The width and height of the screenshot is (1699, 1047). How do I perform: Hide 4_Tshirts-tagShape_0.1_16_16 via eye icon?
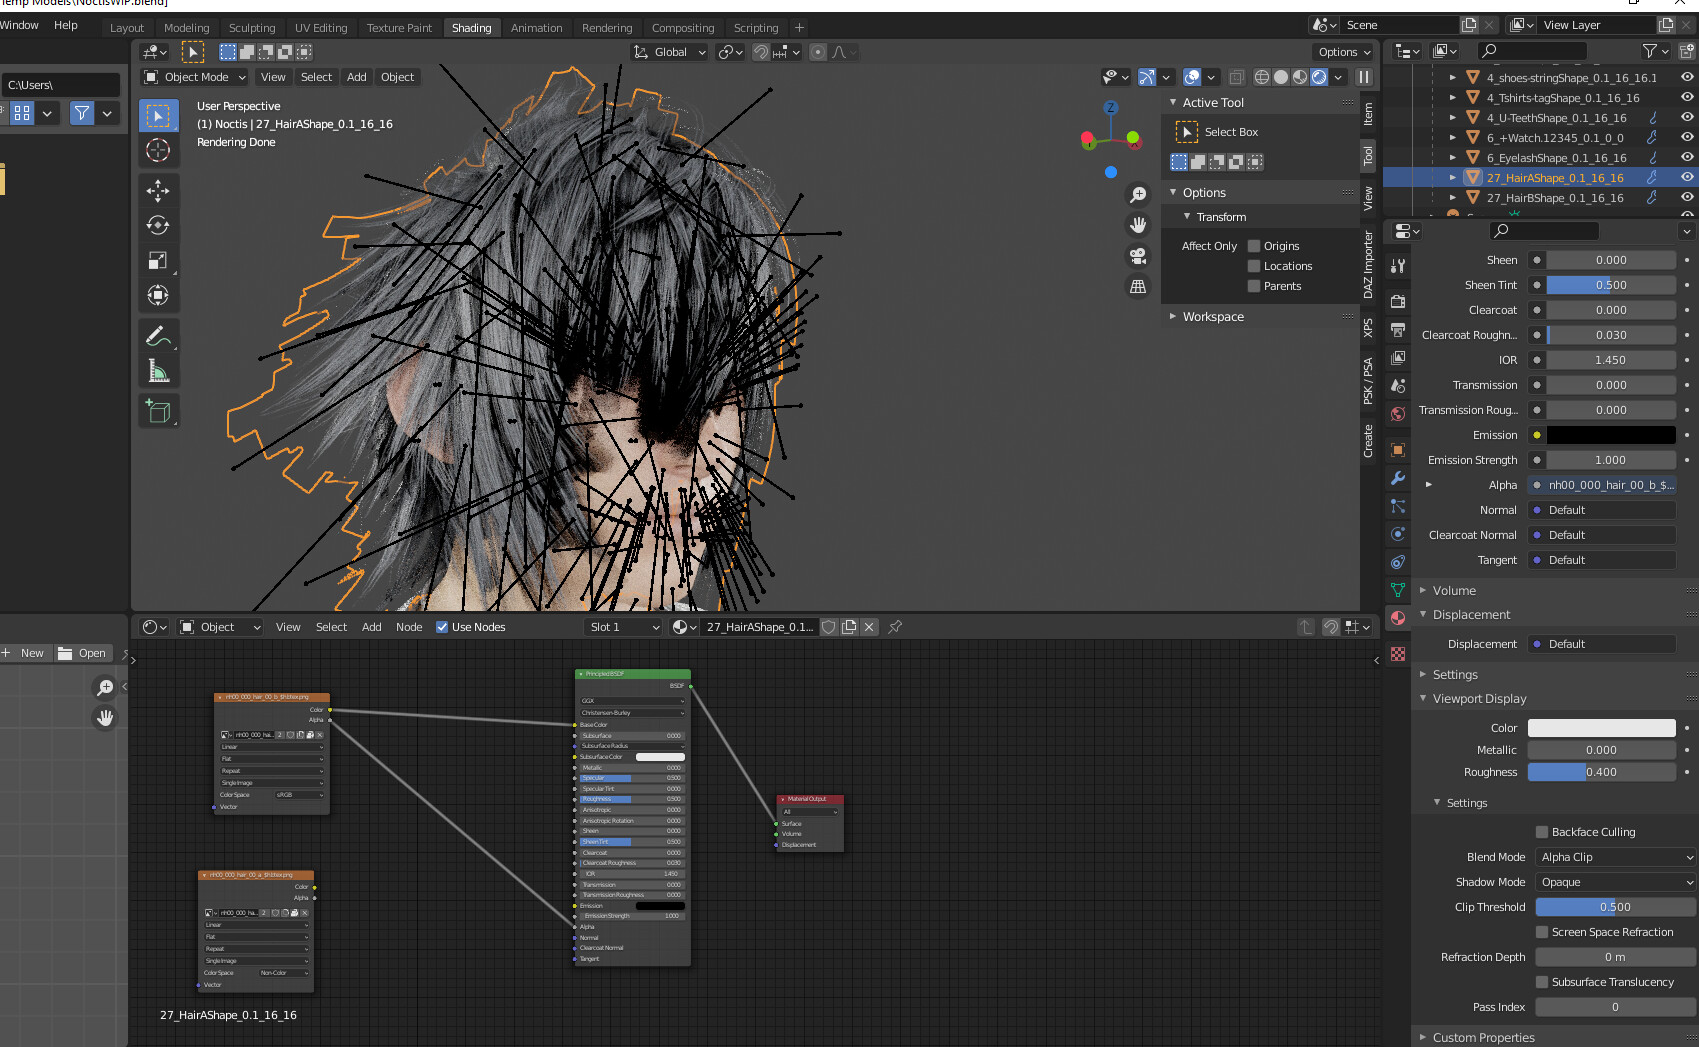click(1687, 97)
